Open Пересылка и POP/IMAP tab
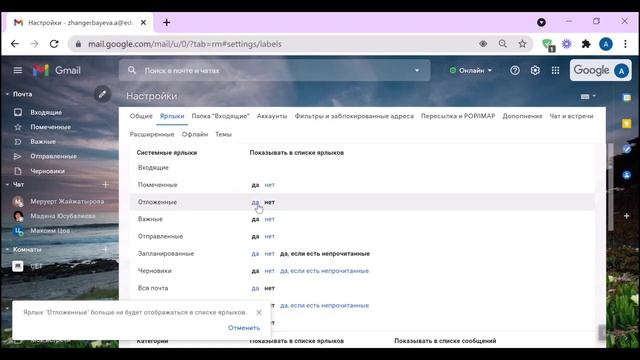The image size is (640, 360). (x=458, y=116)
